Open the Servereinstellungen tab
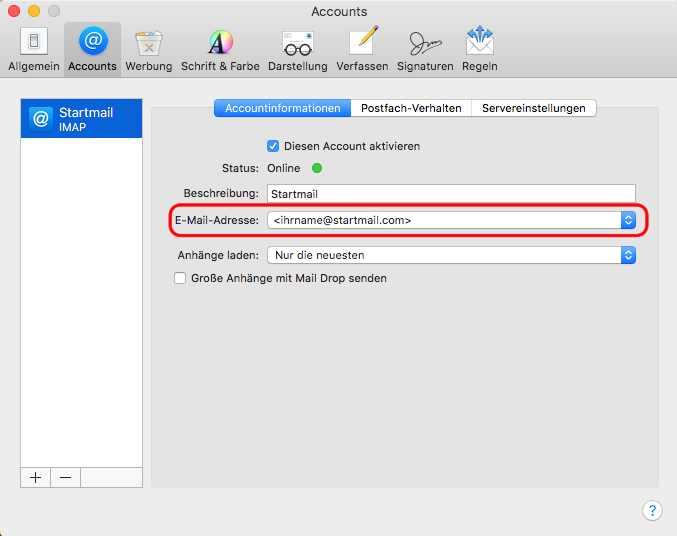The width and height of the screenshot is (677, 536). [x=533, y=108]
